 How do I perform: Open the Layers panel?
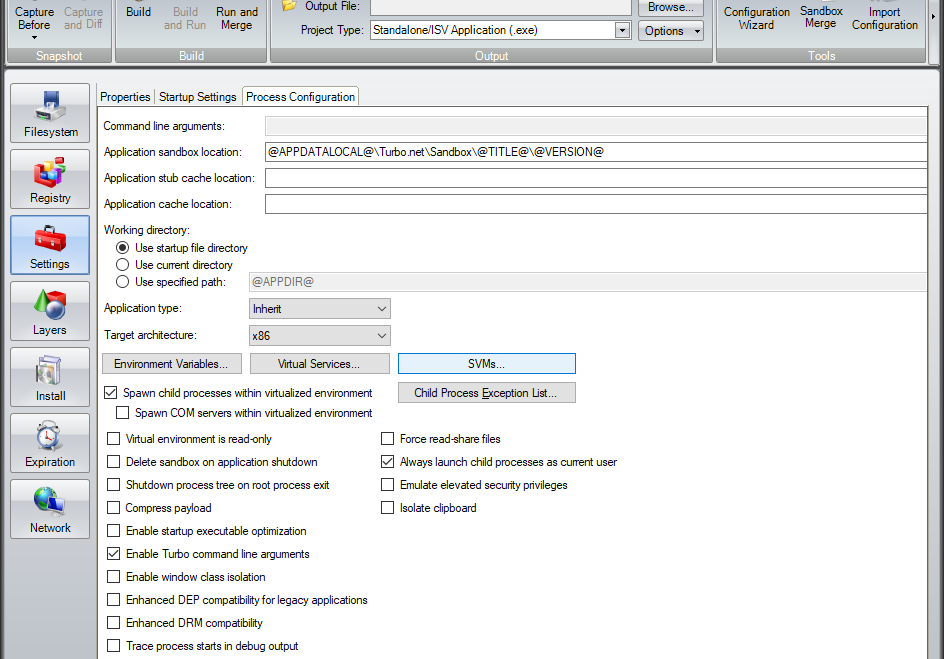50,311
